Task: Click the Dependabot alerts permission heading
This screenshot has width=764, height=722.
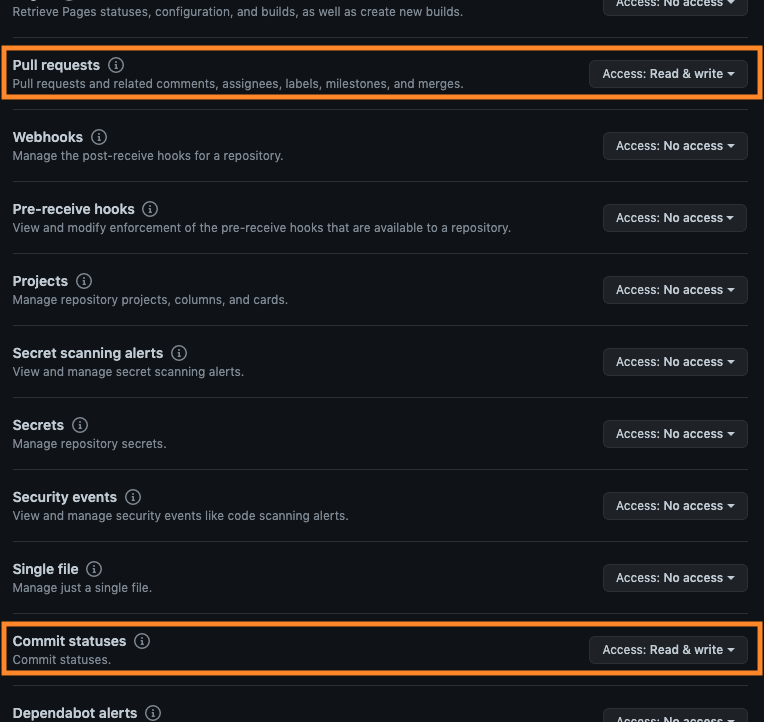Action: point(75,713)
